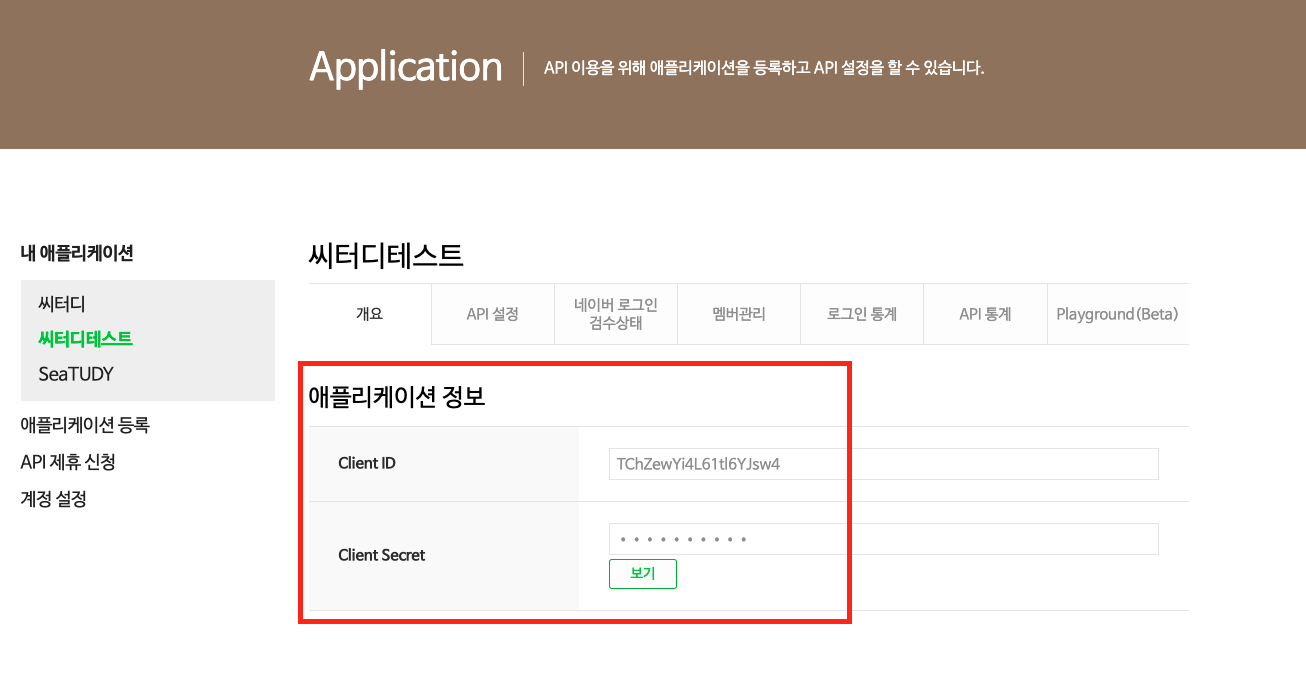
Task: Click the 씨터디테스트 page title heading
Action: [386, 256]
